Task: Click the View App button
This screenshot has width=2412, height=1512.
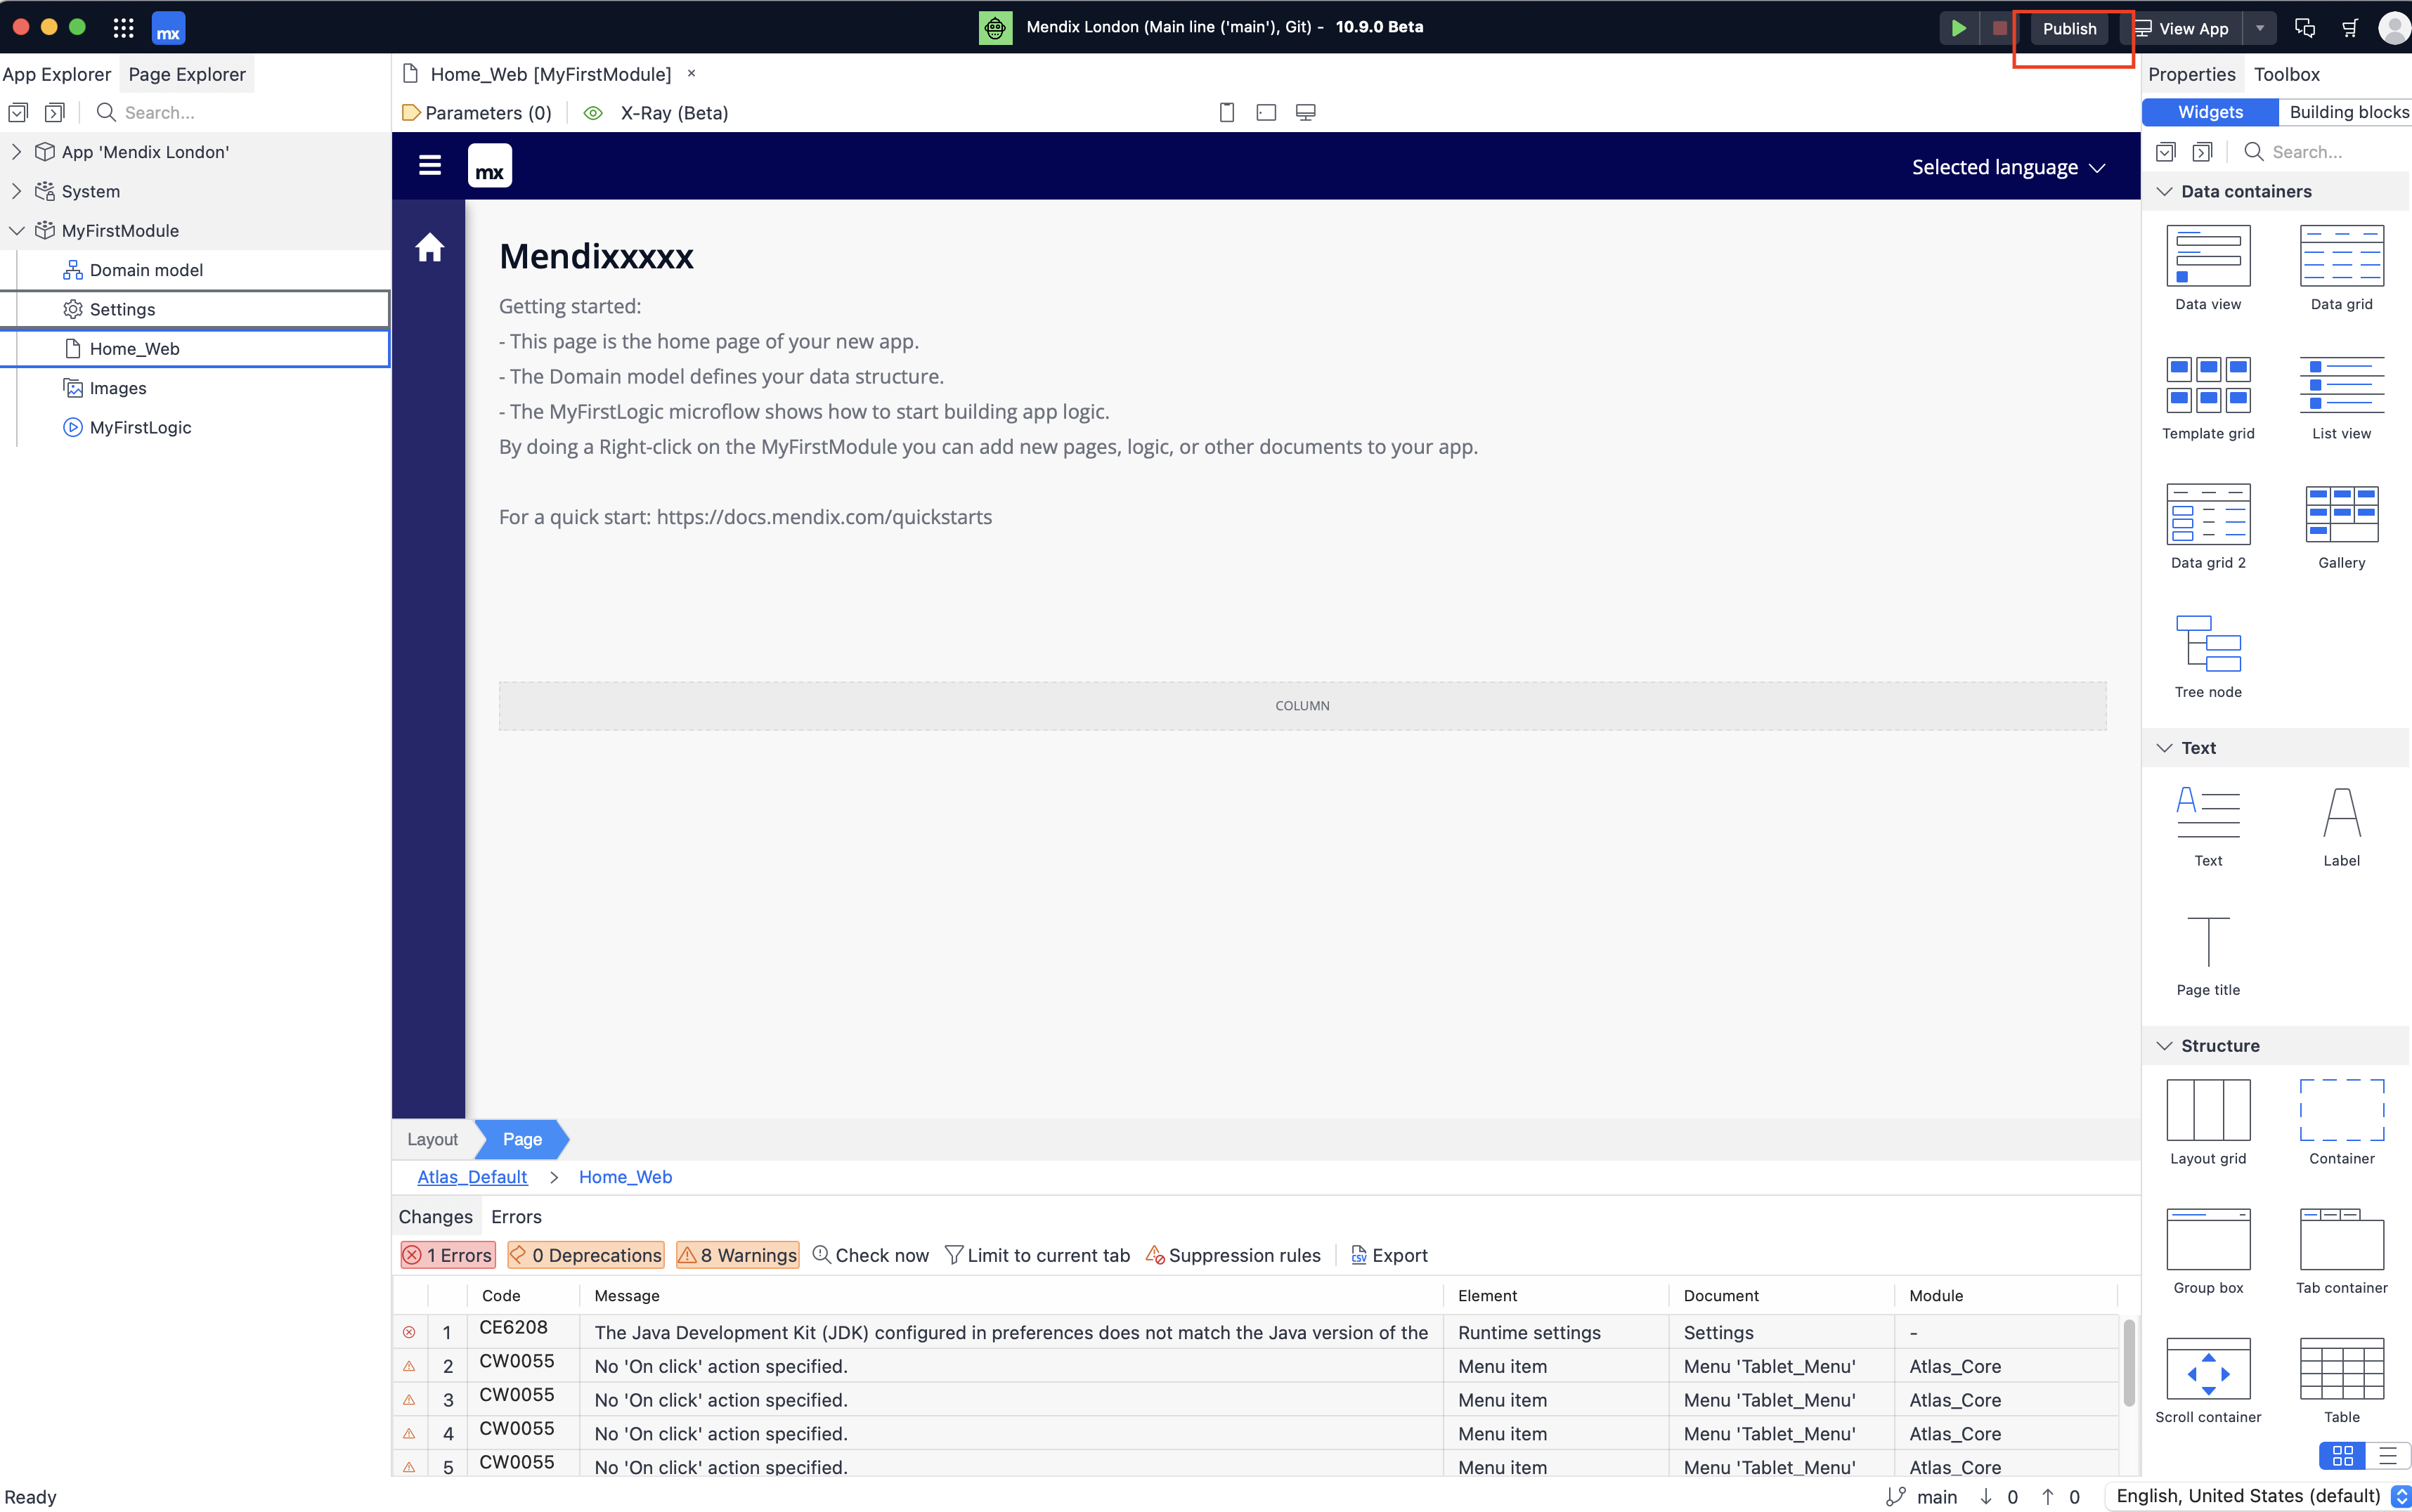Action: [x=2182, y=28]
